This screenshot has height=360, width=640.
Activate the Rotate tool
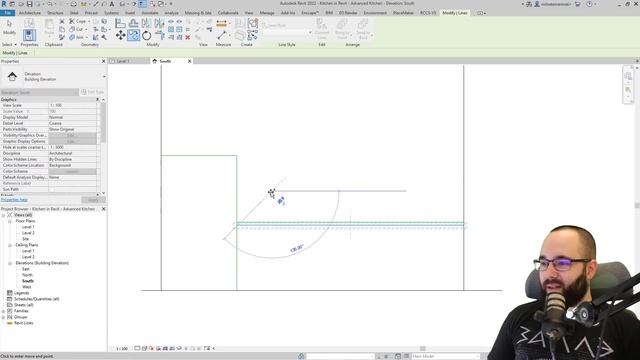pos(147,36)
